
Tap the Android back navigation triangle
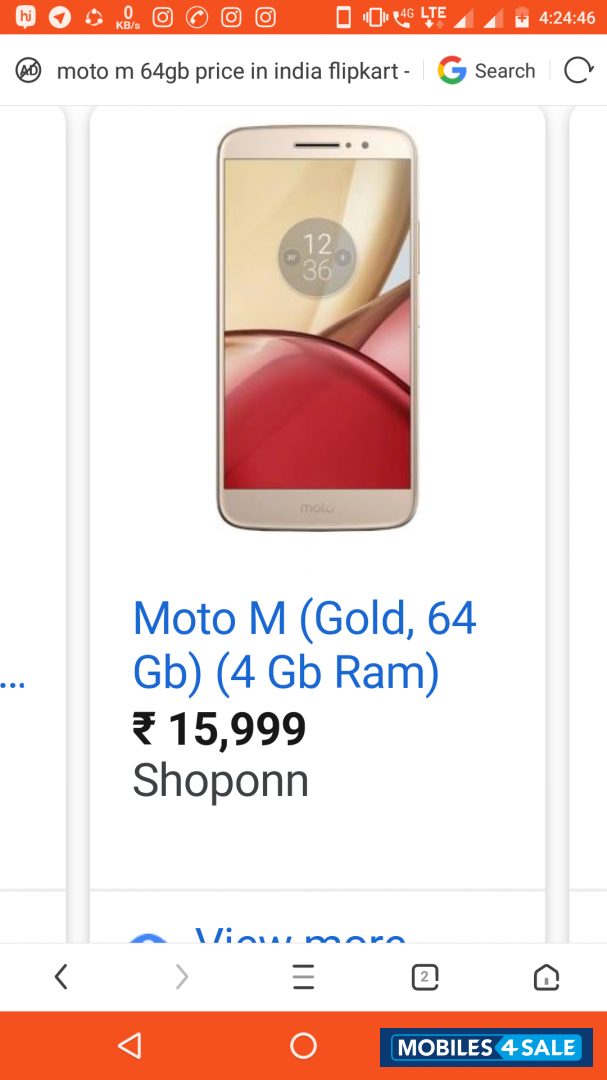click(x=130, y=1044)
